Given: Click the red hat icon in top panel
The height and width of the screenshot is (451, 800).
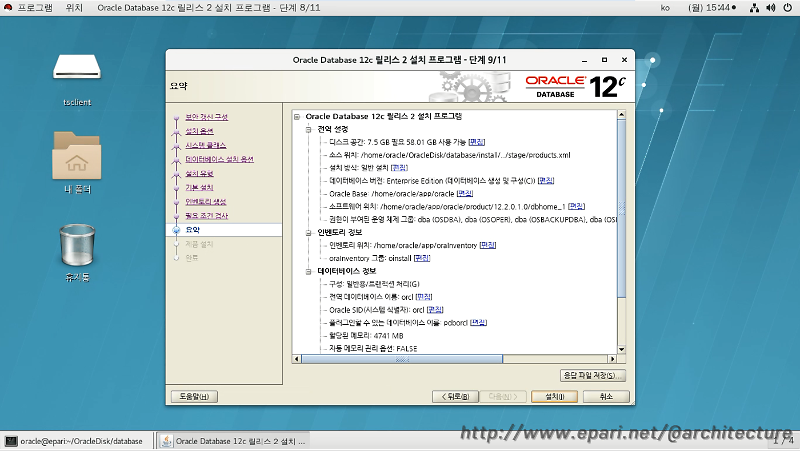Looking at the screenshot, I should coord(8,7).
